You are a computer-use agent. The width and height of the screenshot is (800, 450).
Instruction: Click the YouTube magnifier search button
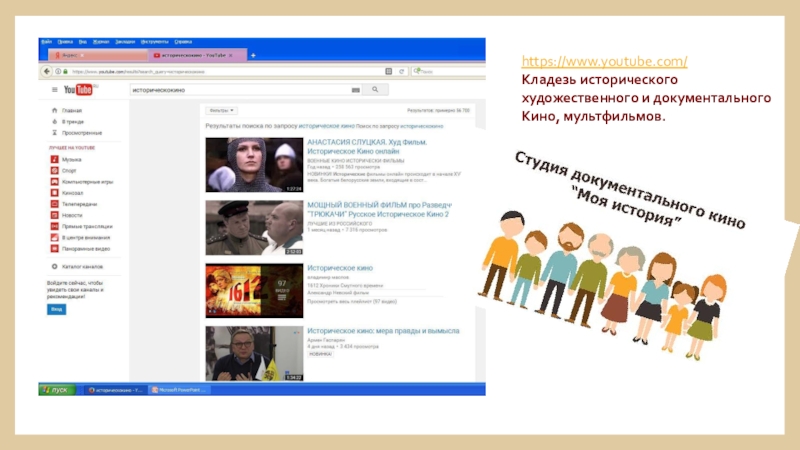[375, 90]
